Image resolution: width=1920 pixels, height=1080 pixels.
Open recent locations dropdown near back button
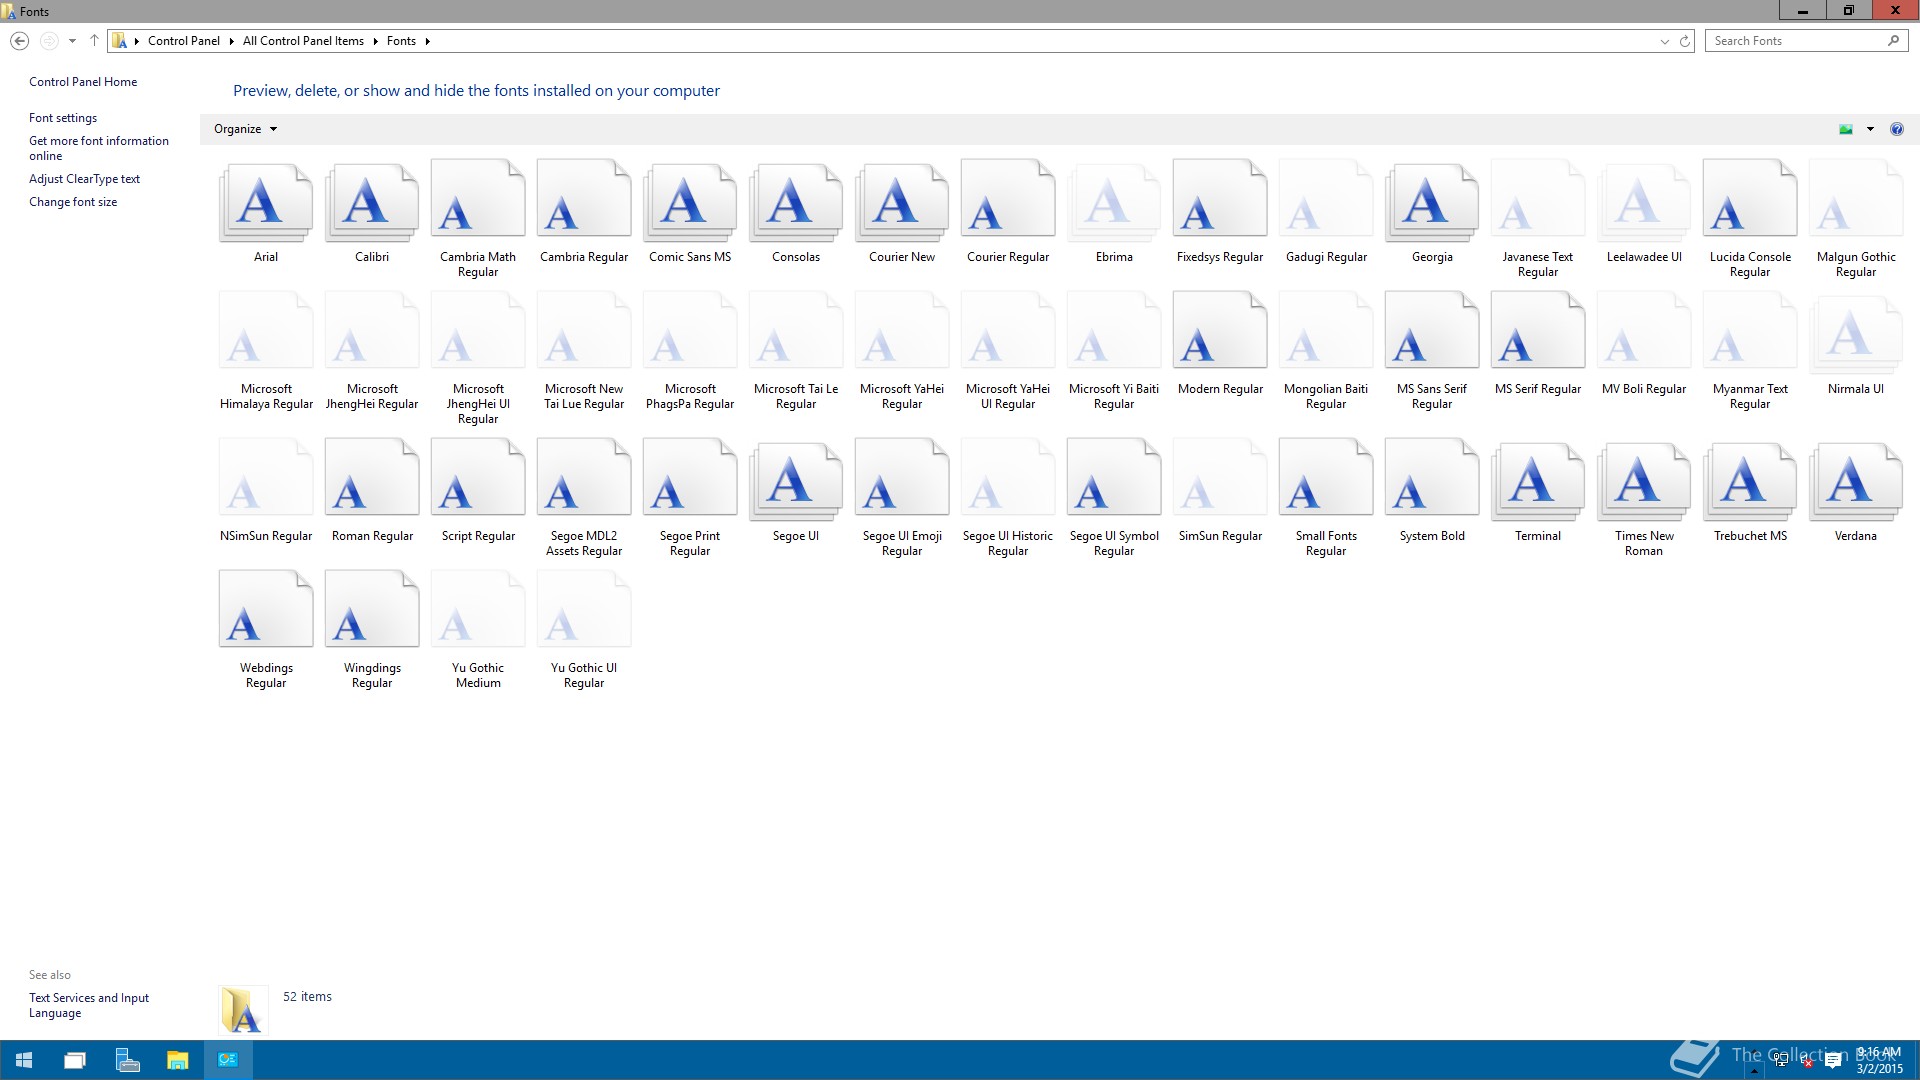pyautogui.click(x=72, y=41)
